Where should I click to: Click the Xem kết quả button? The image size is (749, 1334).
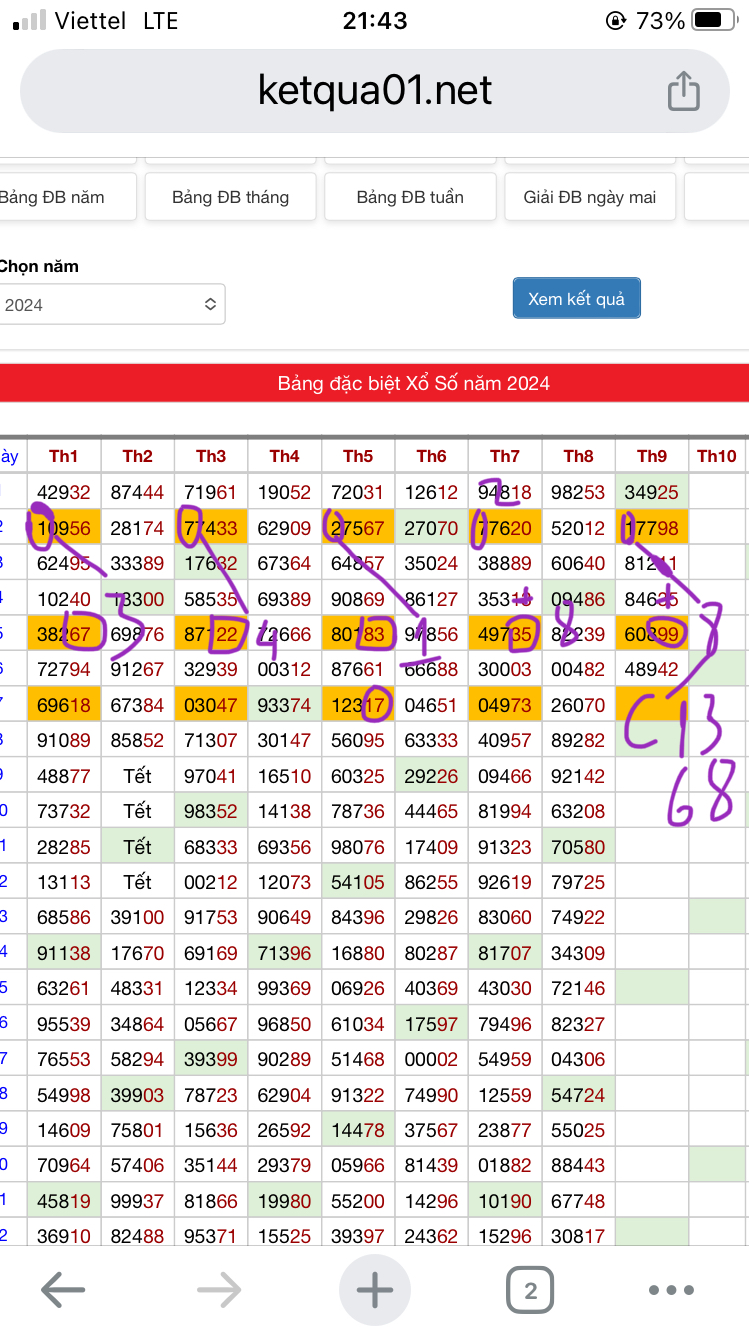tap(576, 299)
